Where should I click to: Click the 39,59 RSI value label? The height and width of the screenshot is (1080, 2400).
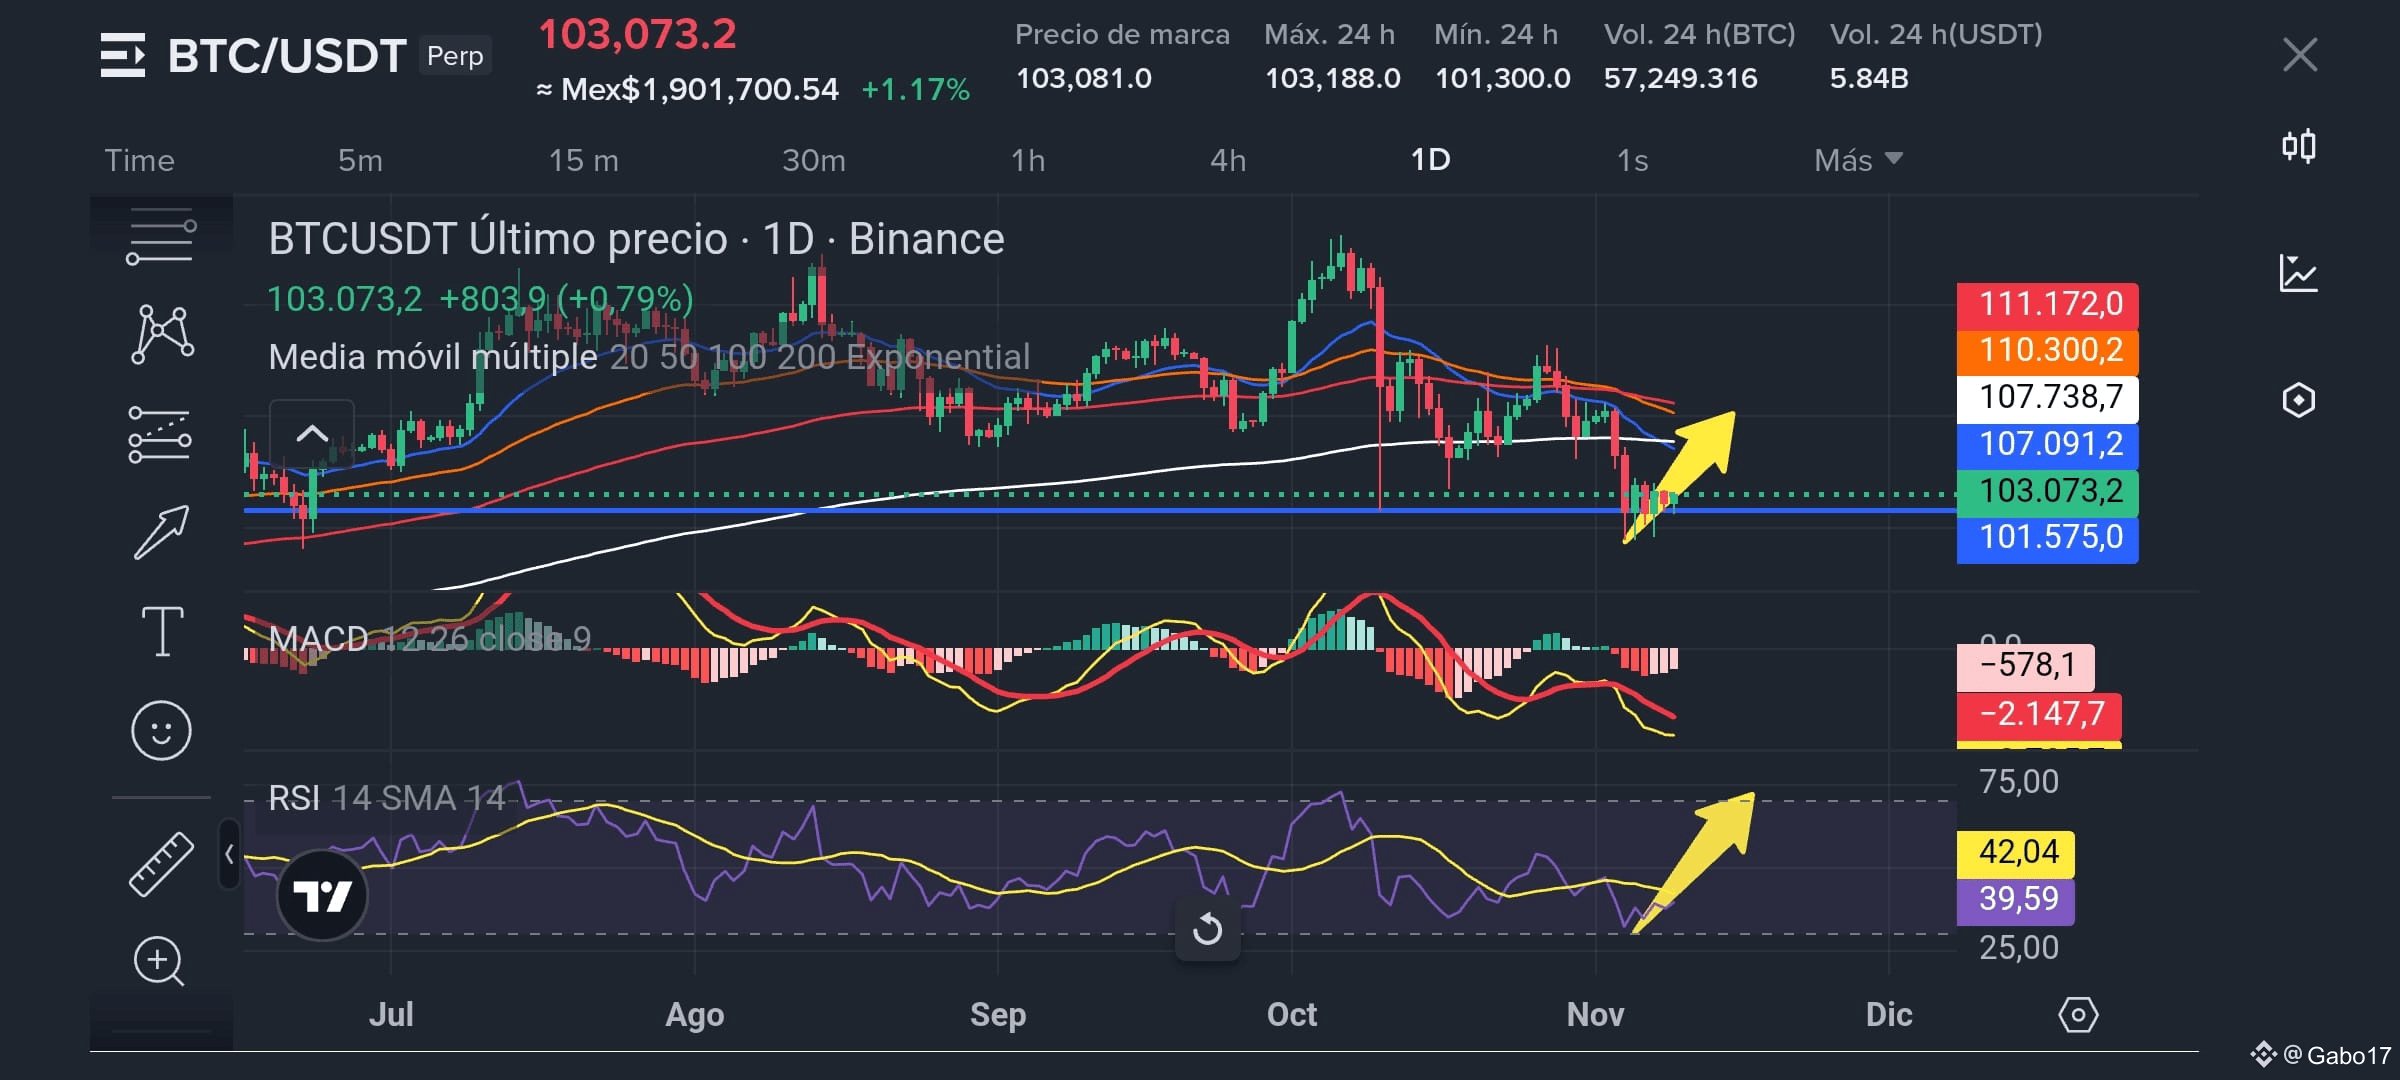(x=2015, y=900)
